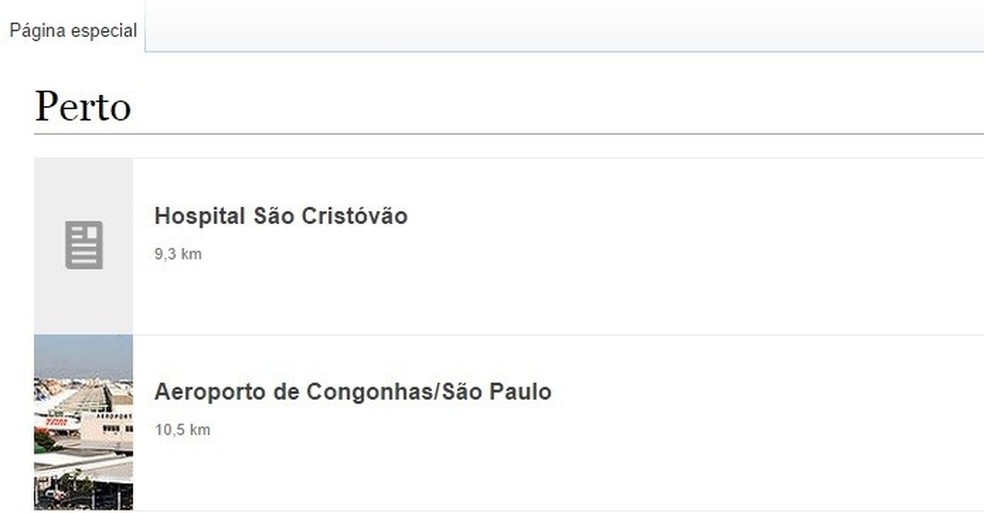Click the word Aeroporto in the second result
The height and width of the screenshot is (513, 984).
click(x=208, y=392)
